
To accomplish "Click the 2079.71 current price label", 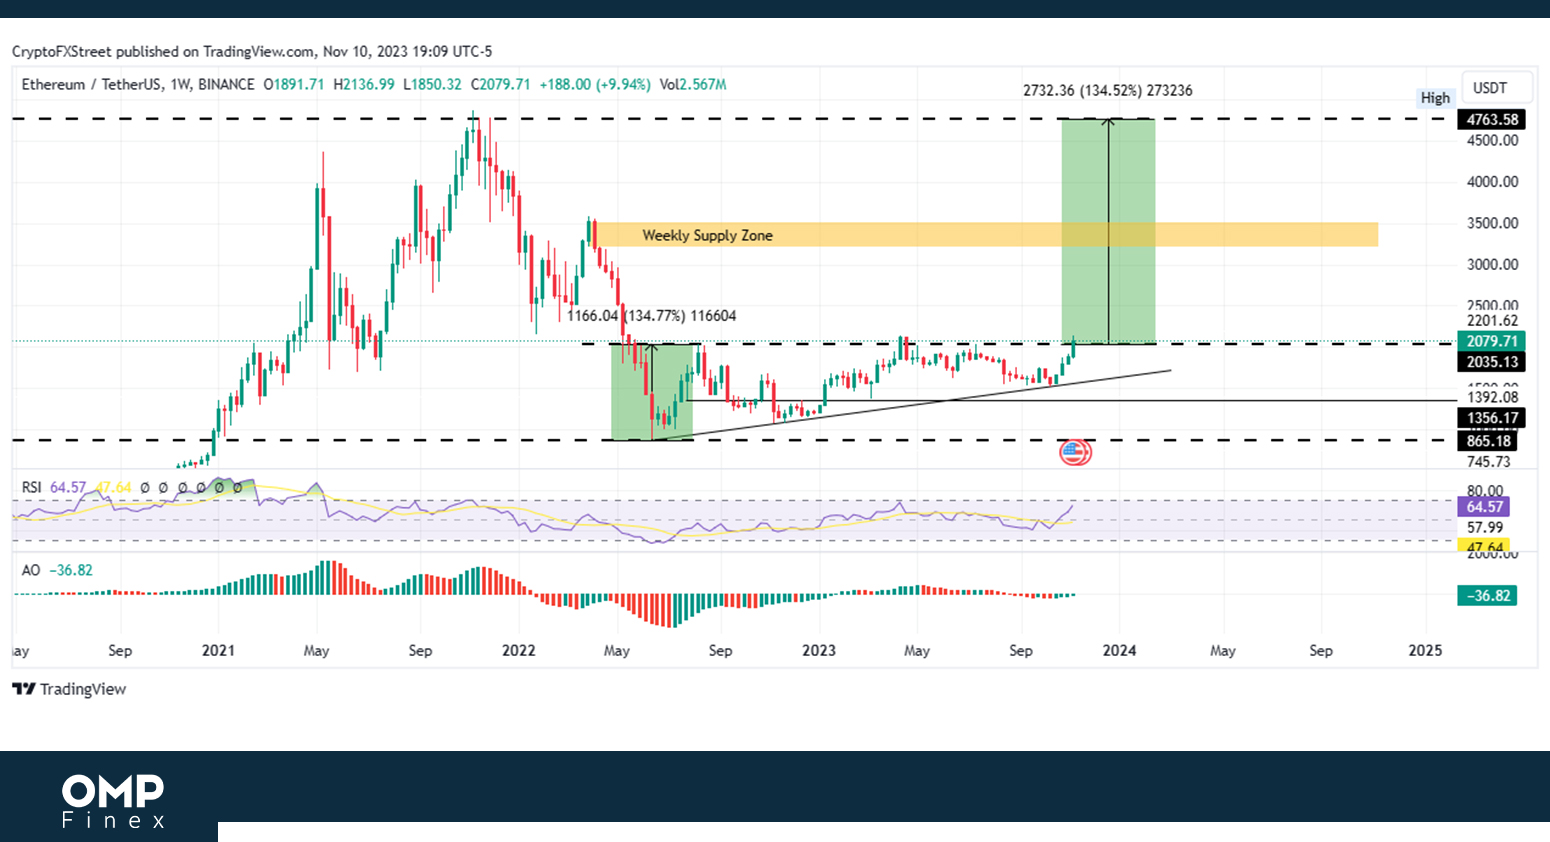I will point(1491,341).
